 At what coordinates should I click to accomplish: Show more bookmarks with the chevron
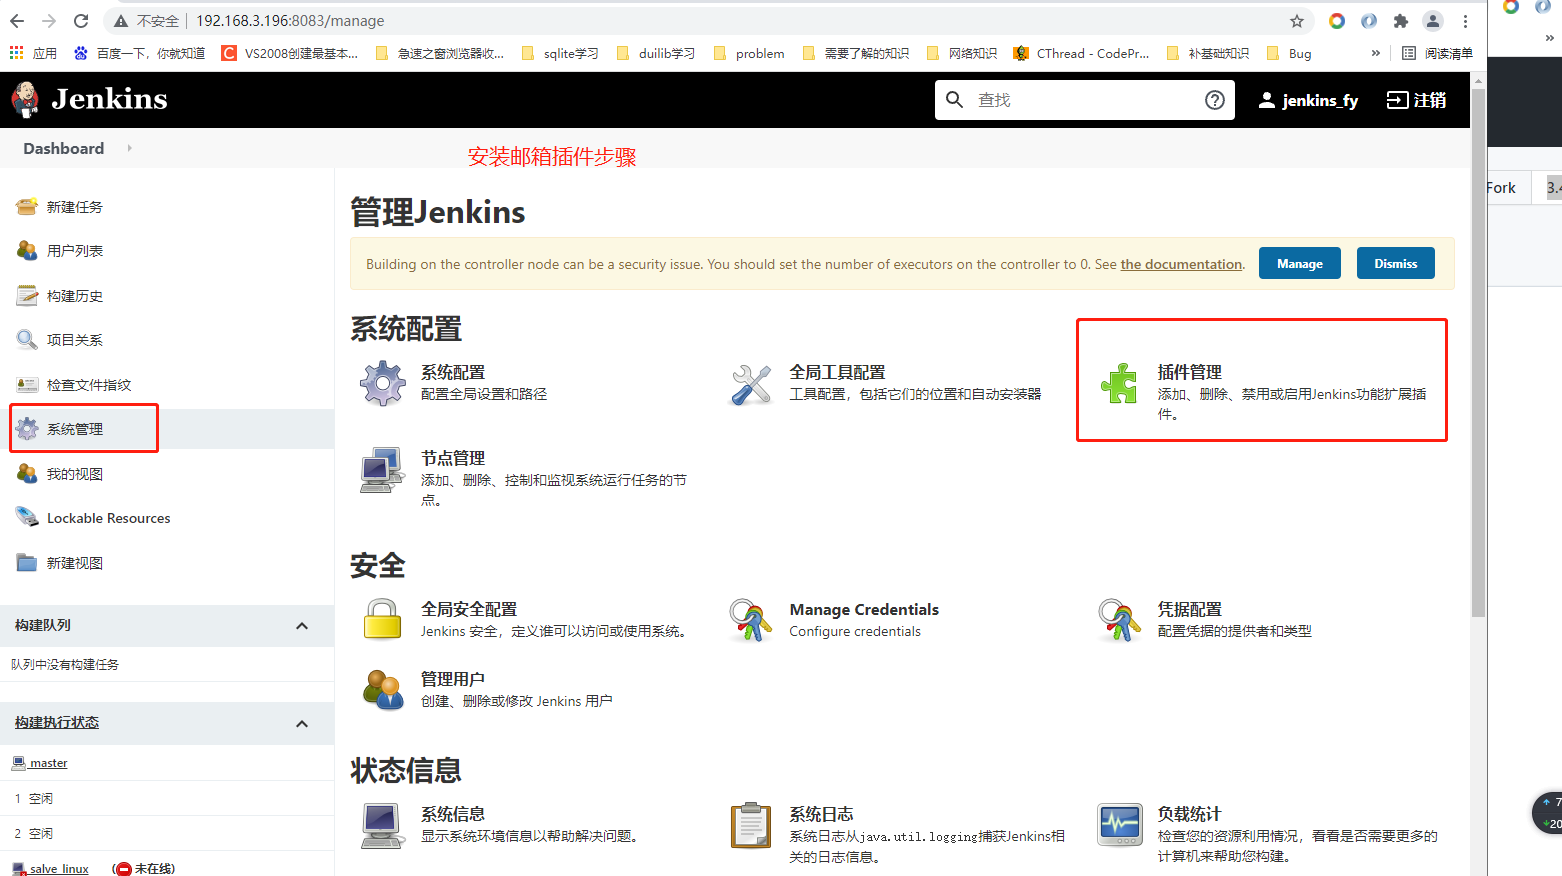coord(1376,53)
